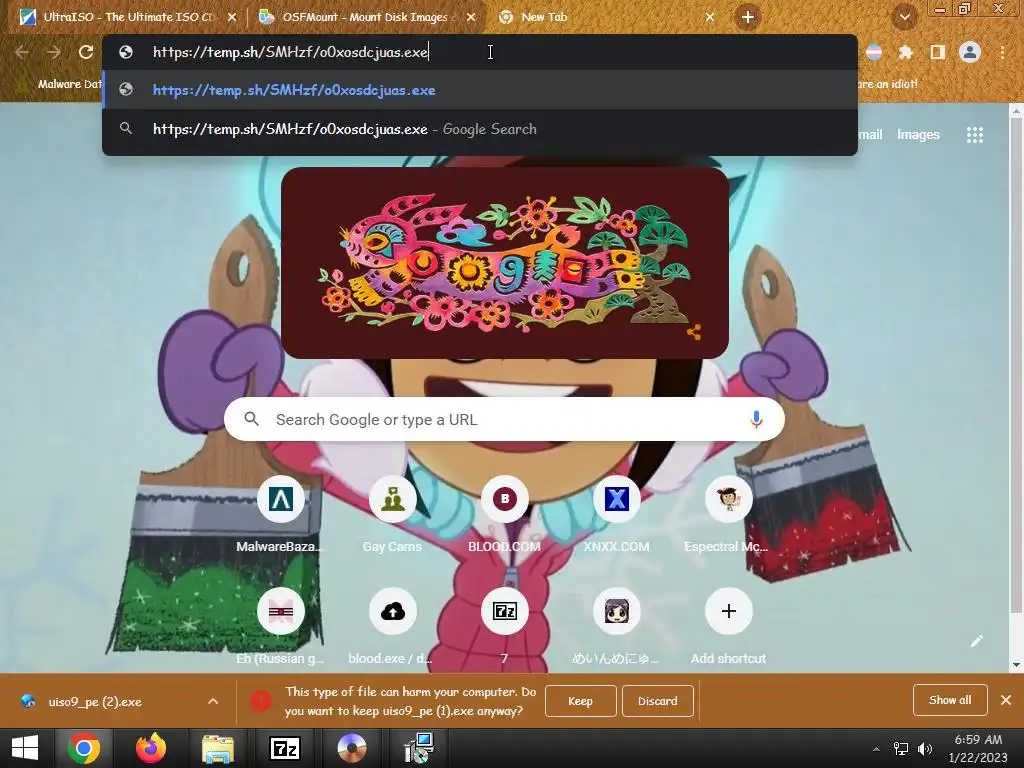Open the Chrome three-dot menu

coord(1002,52)
